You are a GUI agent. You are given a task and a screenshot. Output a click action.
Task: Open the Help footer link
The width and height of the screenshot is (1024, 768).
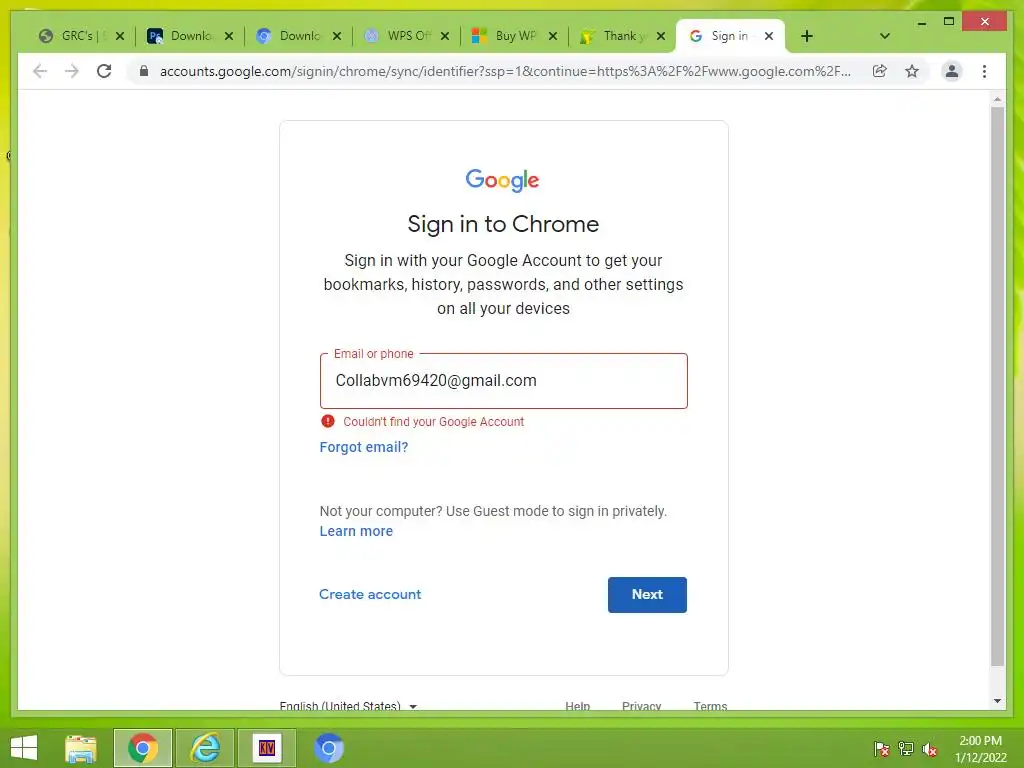click(577, 705)
